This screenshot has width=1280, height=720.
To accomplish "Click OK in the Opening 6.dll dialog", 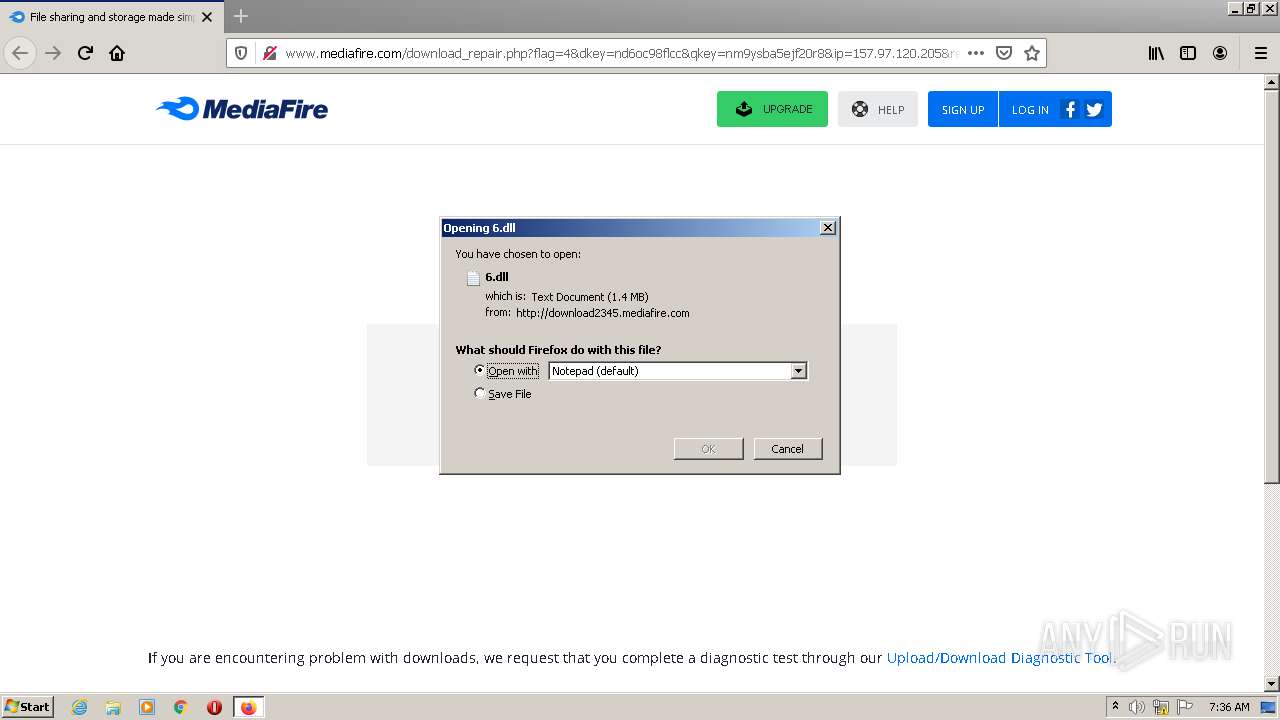I will pos(708,449).
